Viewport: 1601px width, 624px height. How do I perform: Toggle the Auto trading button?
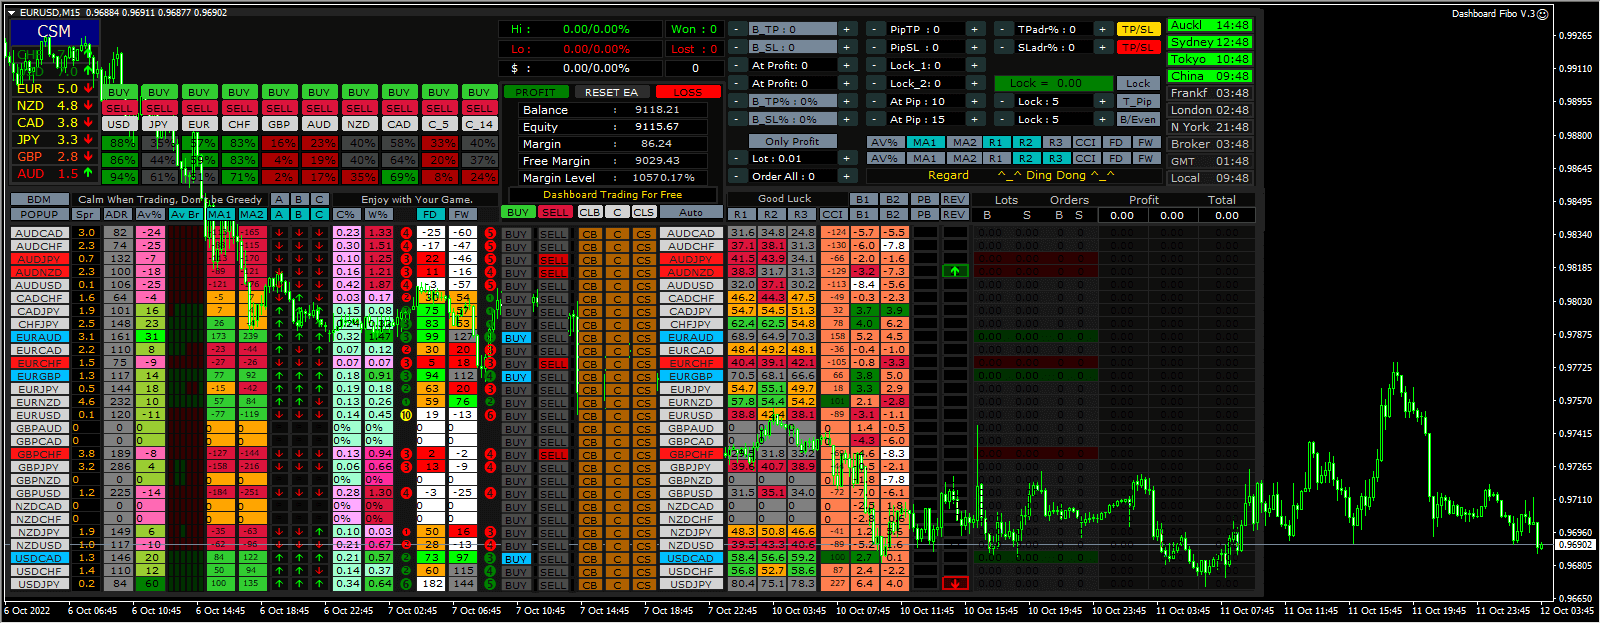pos(691,212)
